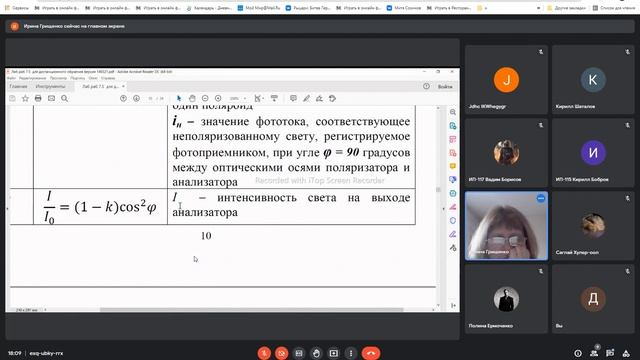Click the sign document icon

pyautogui.click(x=319, y=98)
